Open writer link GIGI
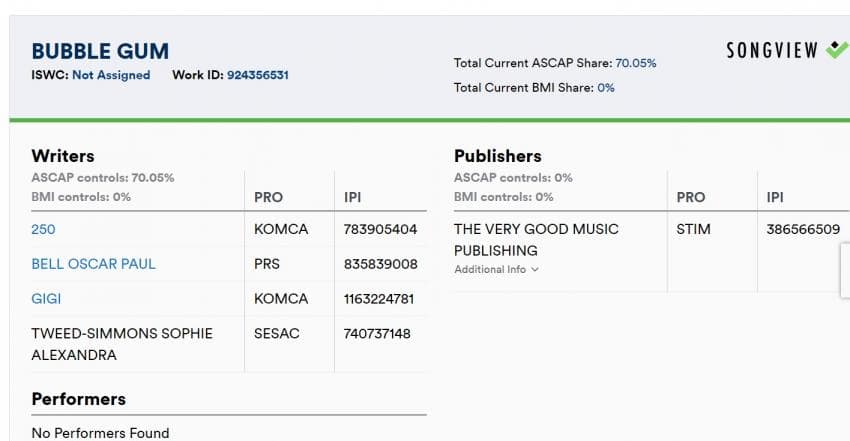 [x=46, y=299]
